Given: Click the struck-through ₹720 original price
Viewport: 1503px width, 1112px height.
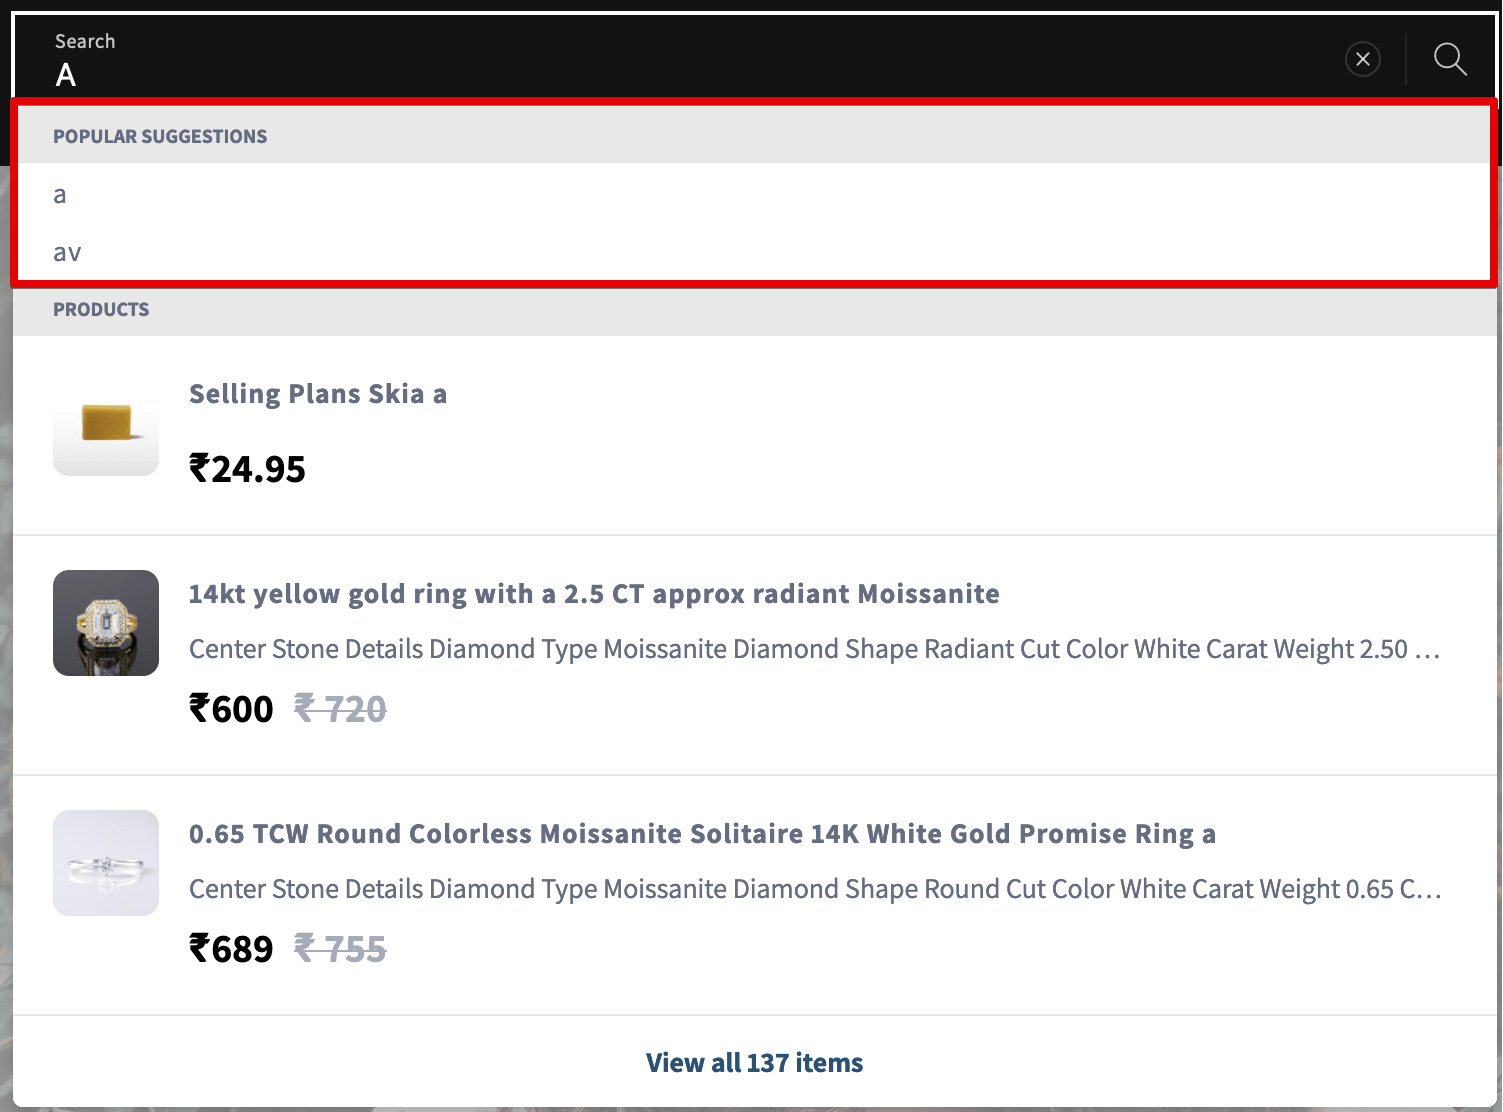Looking at the screenshot, I should point(340,709).
